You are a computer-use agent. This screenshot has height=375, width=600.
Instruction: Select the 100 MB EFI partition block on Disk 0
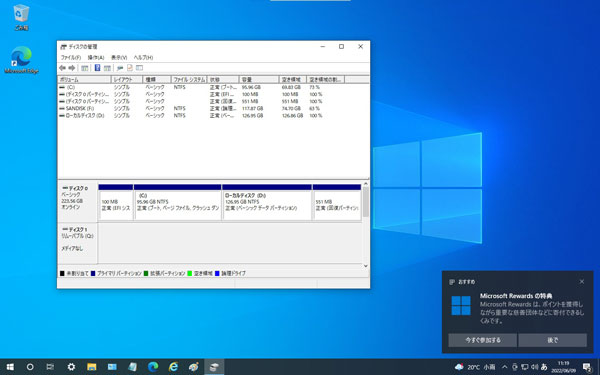click(x=116, y=202)
